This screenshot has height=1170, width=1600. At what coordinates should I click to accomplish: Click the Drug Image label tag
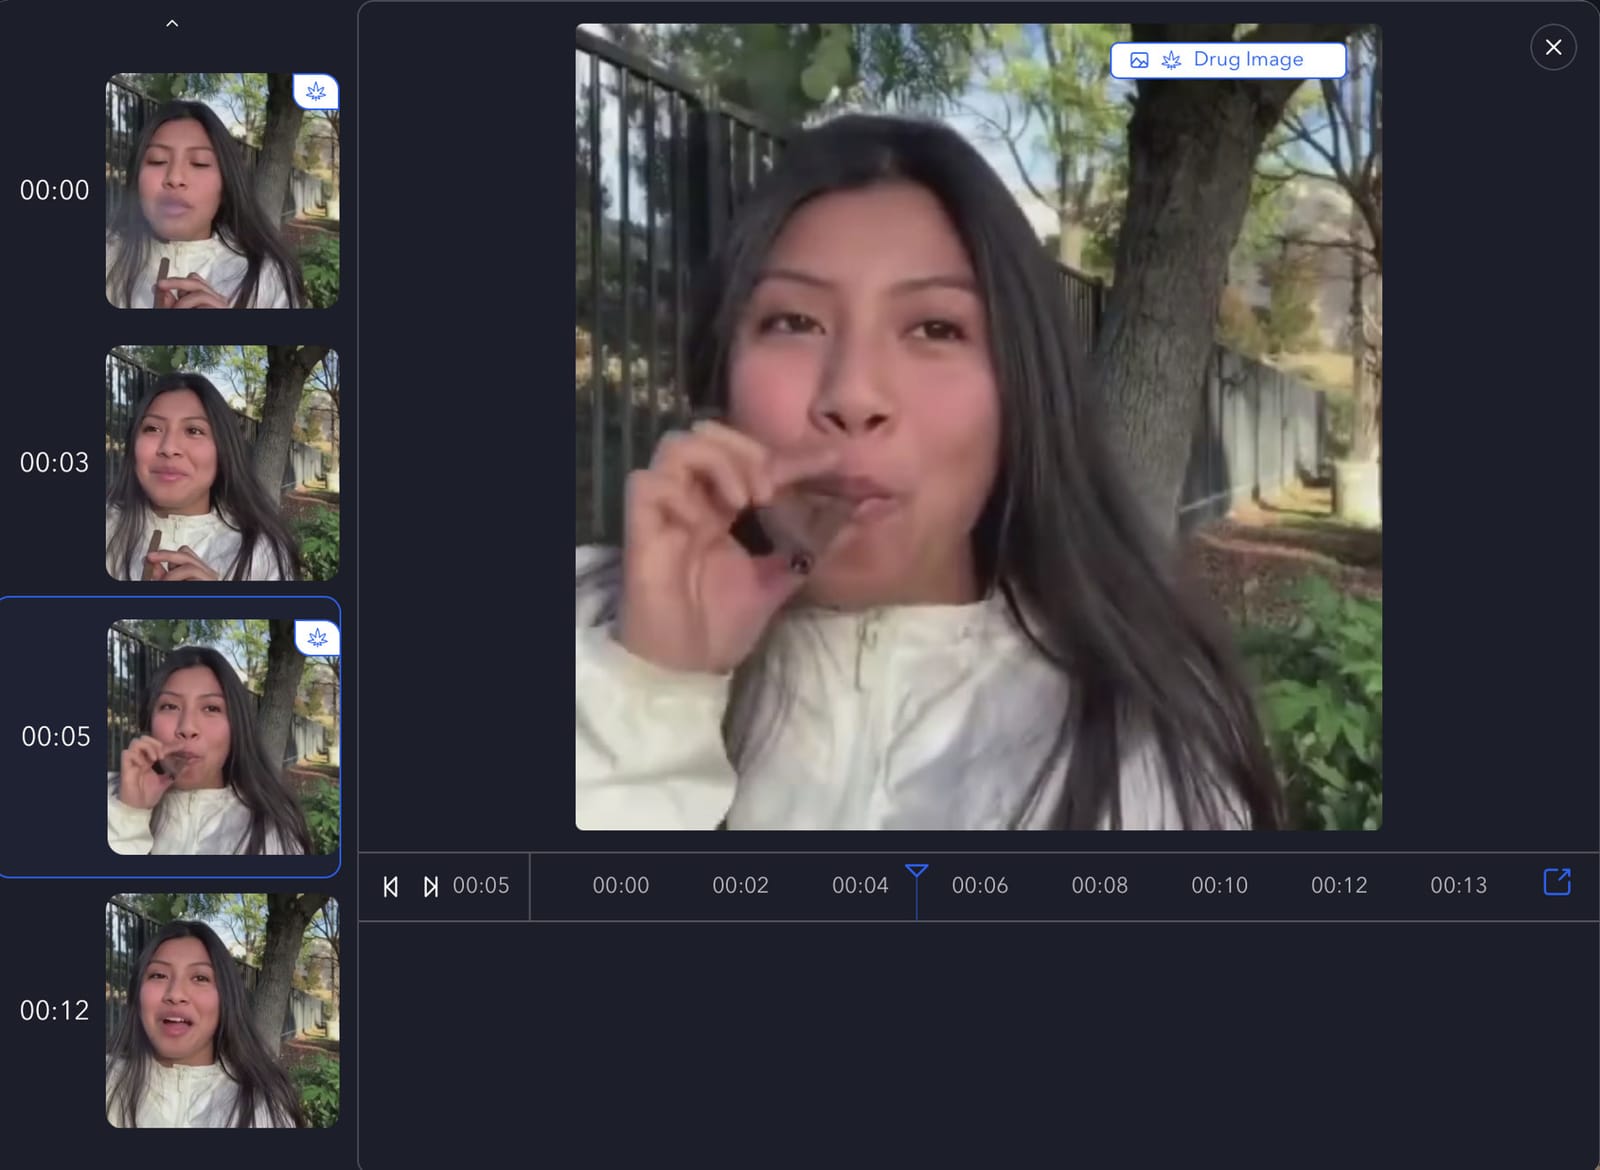pos(1228,60)
